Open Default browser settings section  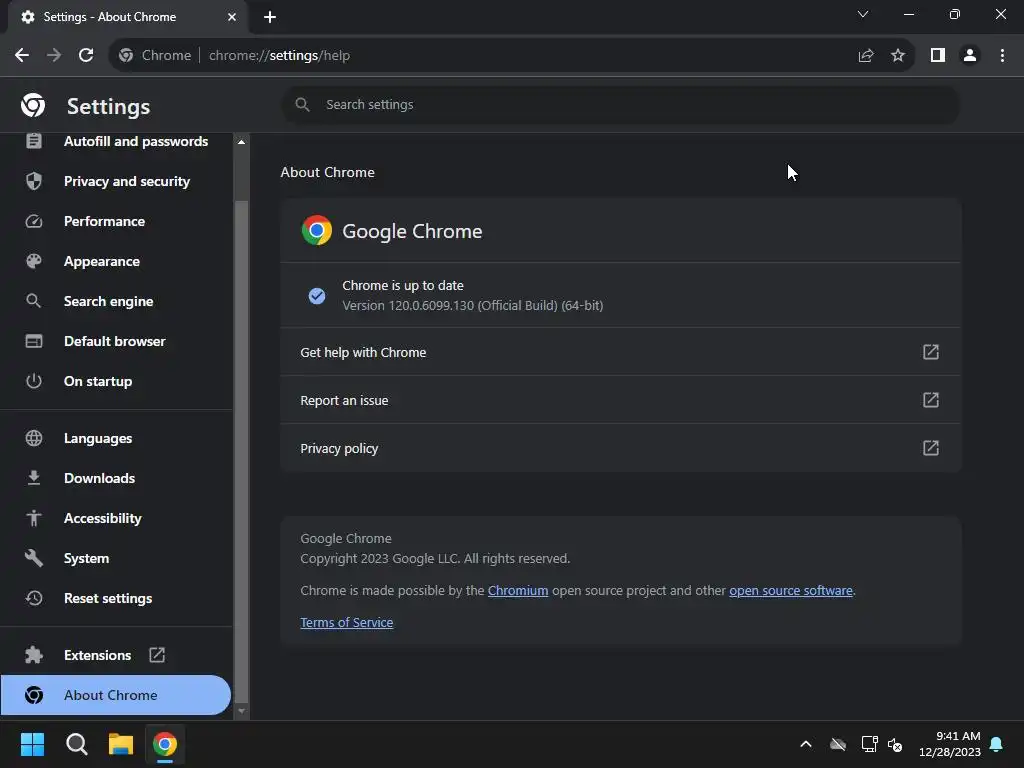pyautogui.click(x=116, y=341)
